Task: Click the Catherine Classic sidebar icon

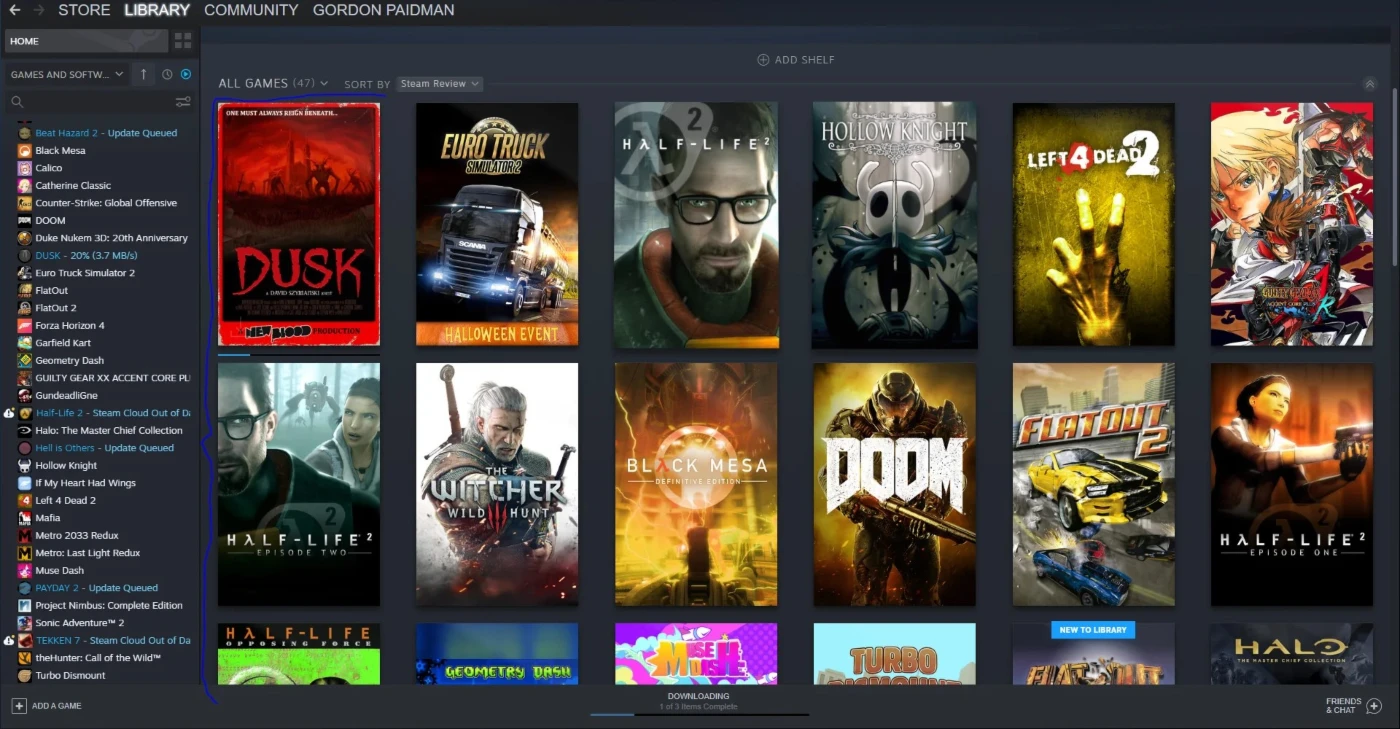Action: 24,186
